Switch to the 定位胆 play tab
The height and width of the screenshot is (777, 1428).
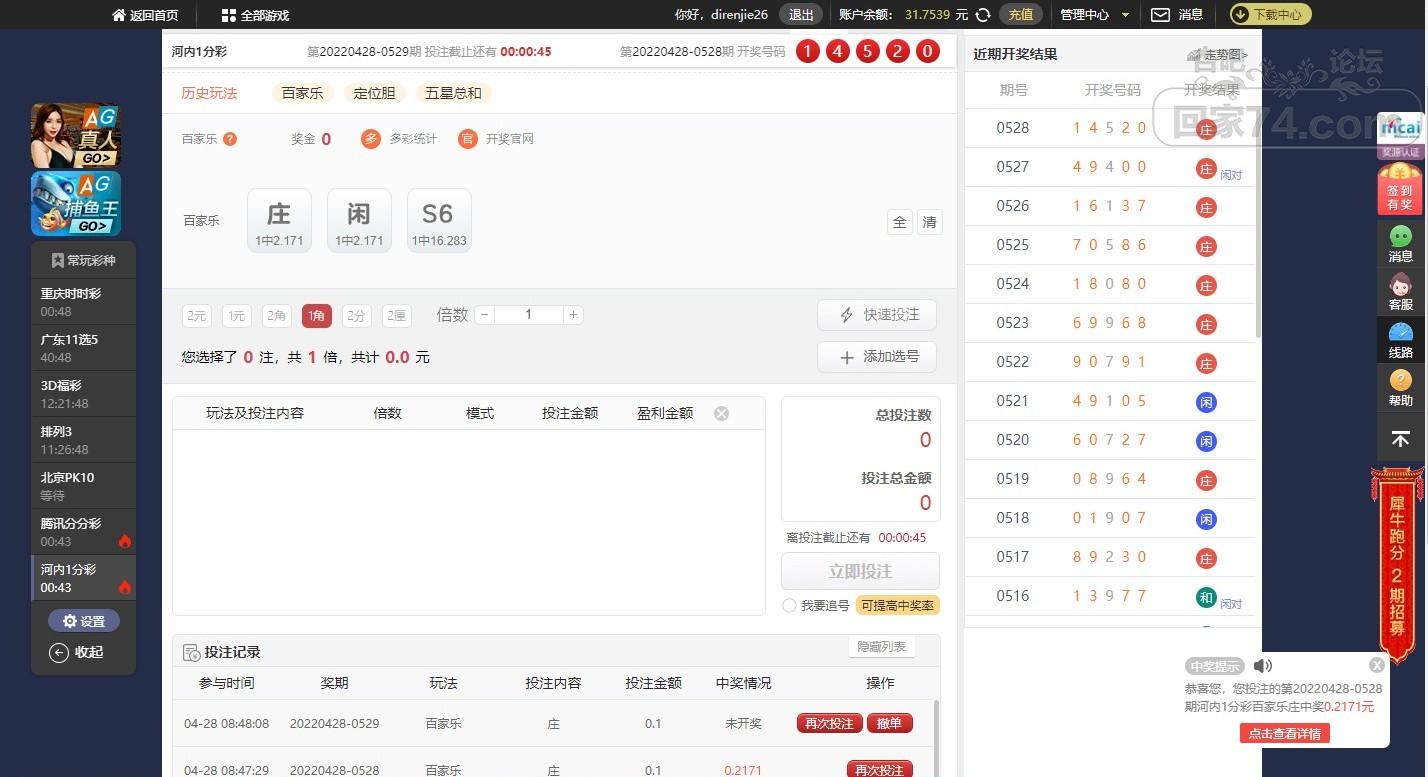374,93
